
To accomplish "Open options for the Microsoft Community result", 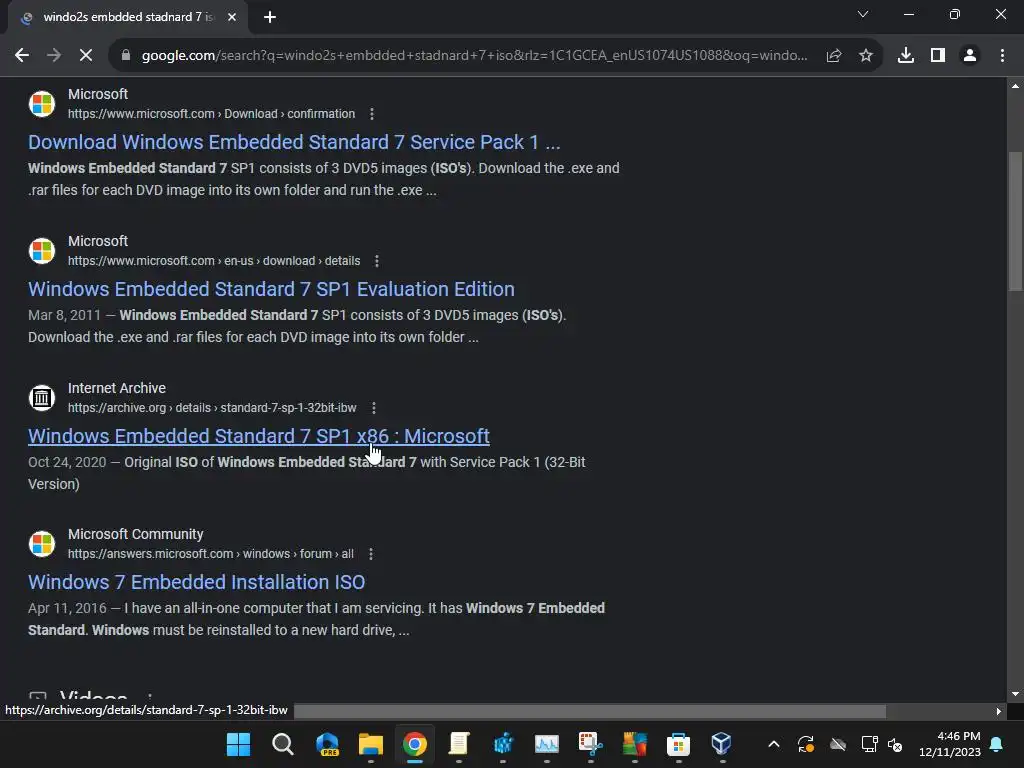I will click(x=371, y=554).
